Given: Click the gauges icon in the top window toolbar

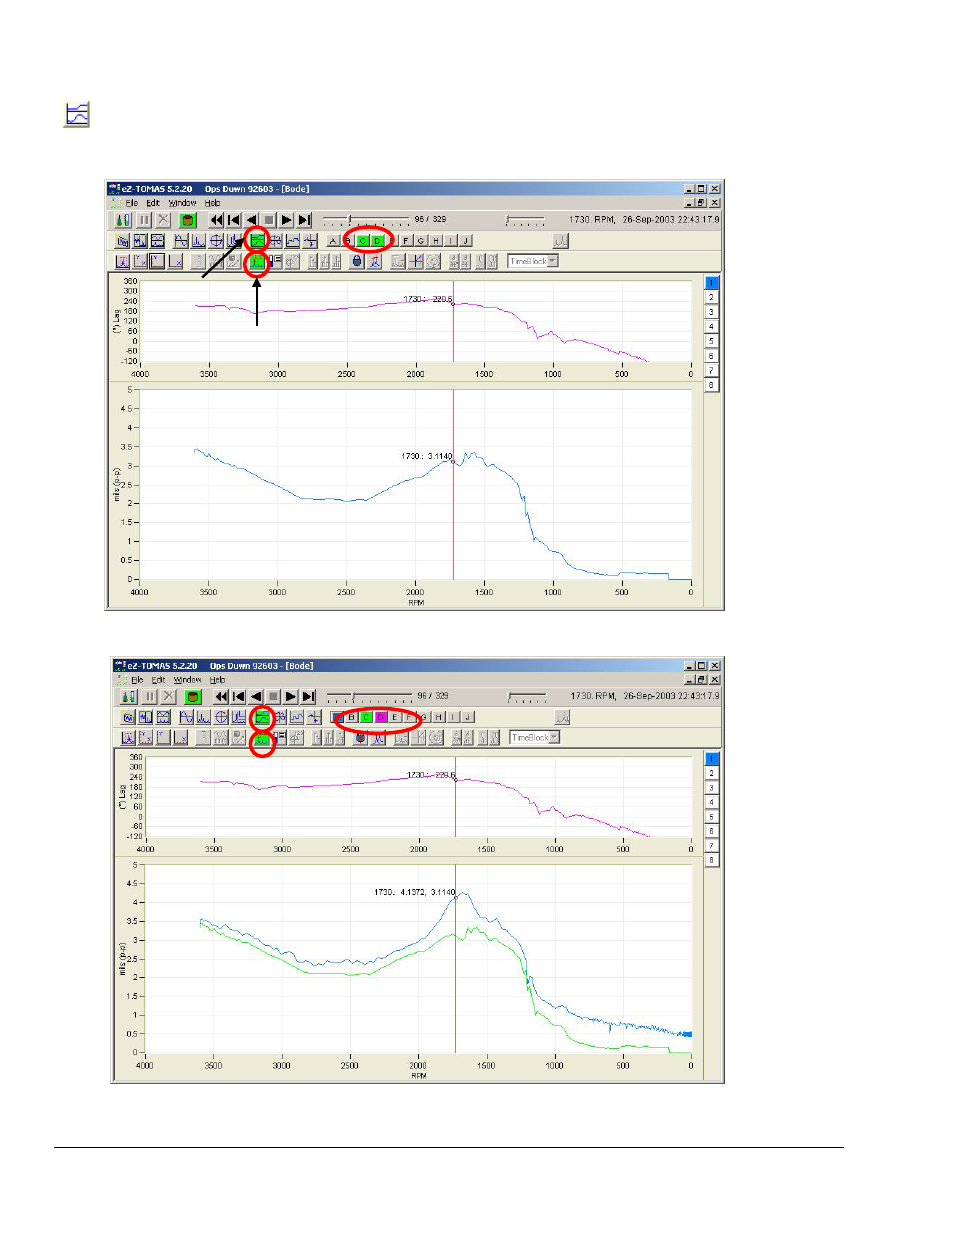Looking at the screenshot, I should click(x=123, y=220).
